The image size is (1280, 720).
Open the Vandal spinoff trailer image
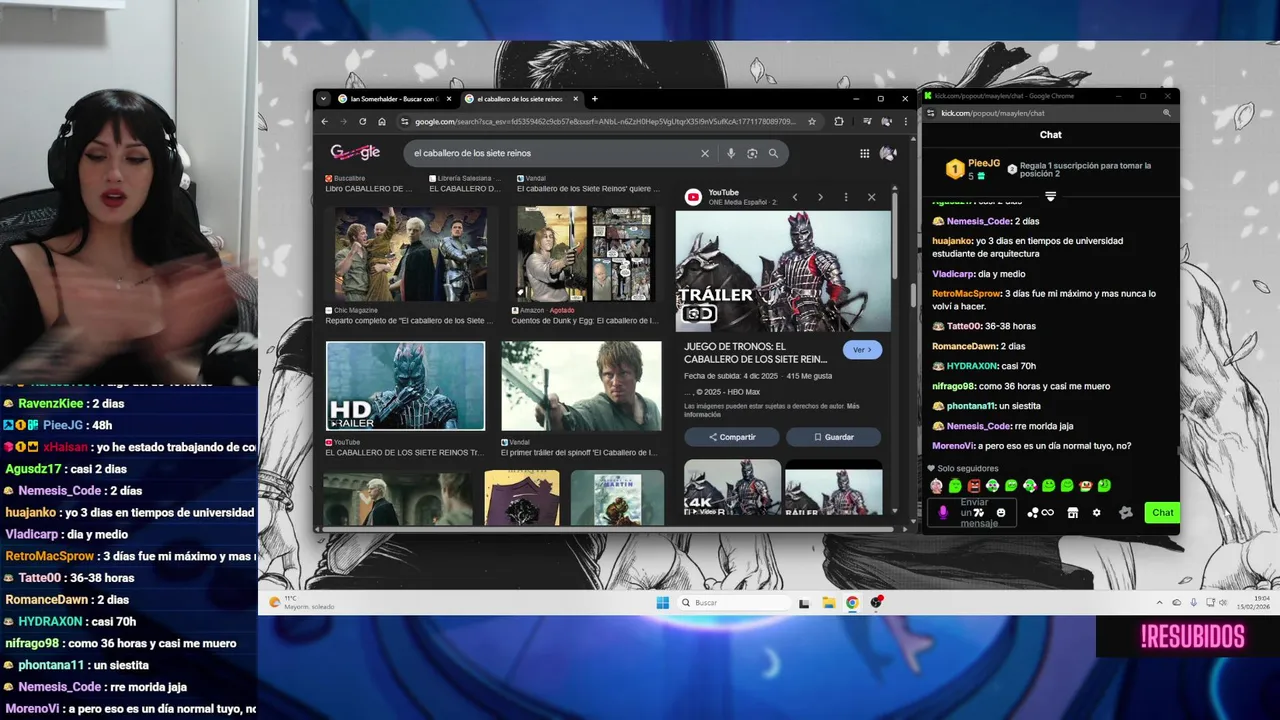pyautogui.click(x=581, y=386)
